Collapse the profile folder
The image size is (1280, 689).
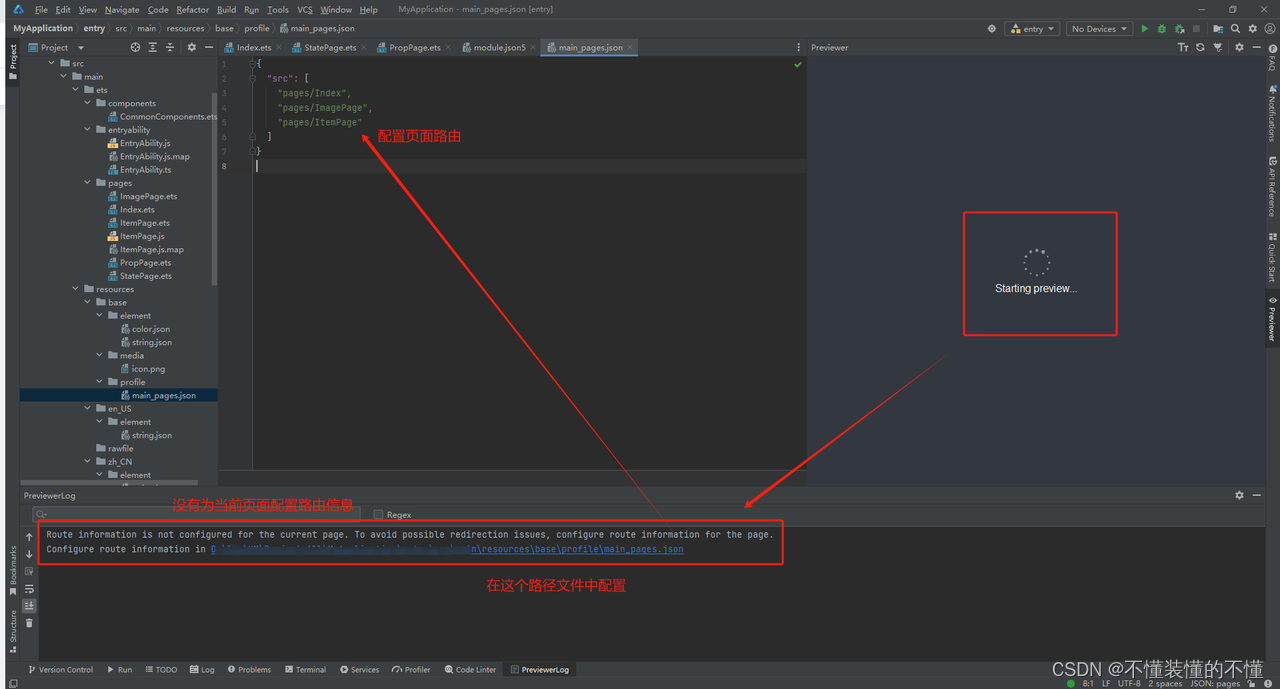[100, 382]
